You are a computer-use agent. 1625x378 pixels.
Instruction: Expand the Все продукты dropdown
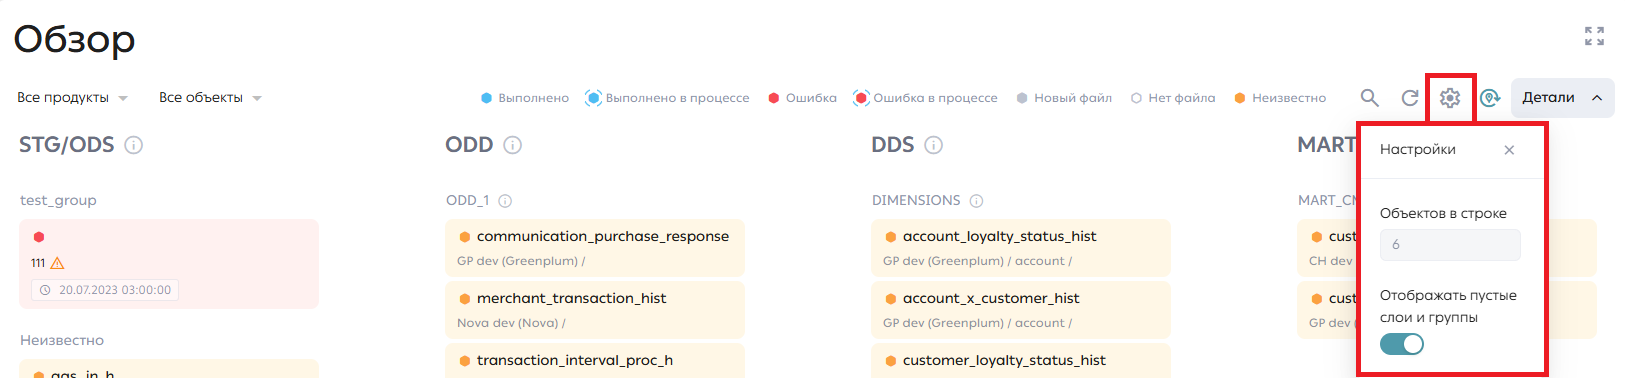72,98
